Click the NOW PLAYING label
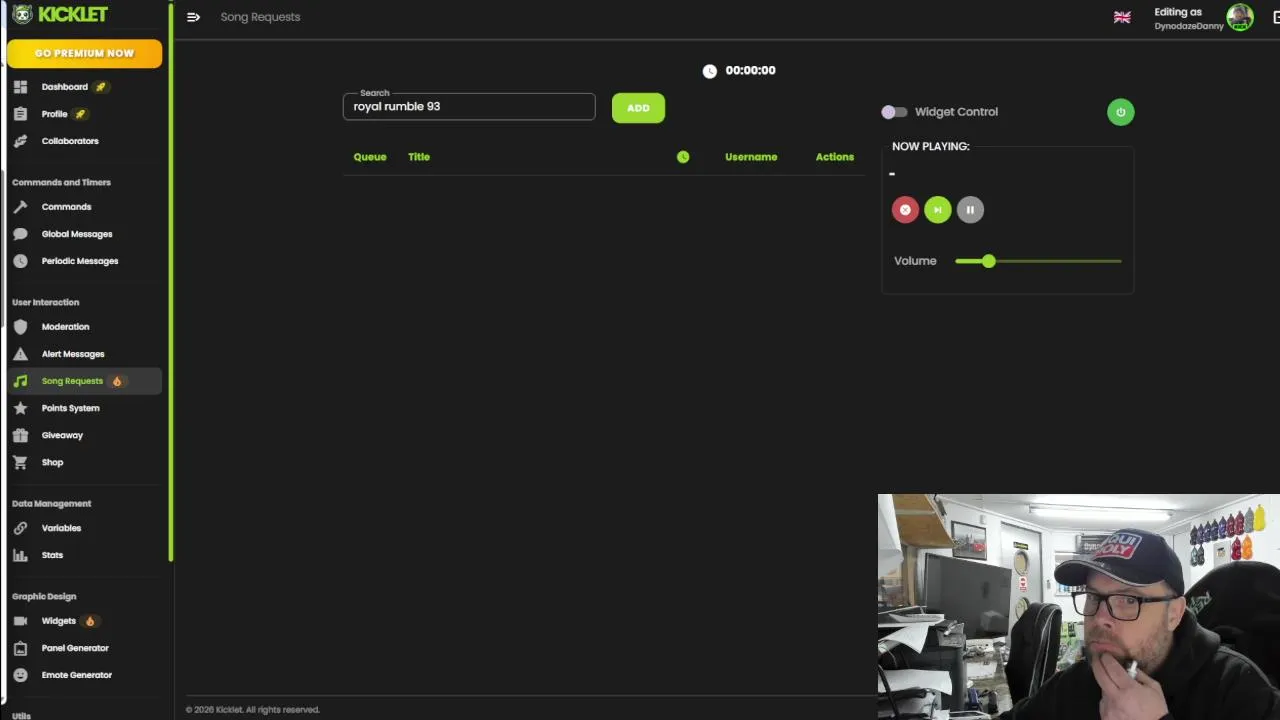The width and height of the screenshot is (1280, 720). [x=930, y=146]
